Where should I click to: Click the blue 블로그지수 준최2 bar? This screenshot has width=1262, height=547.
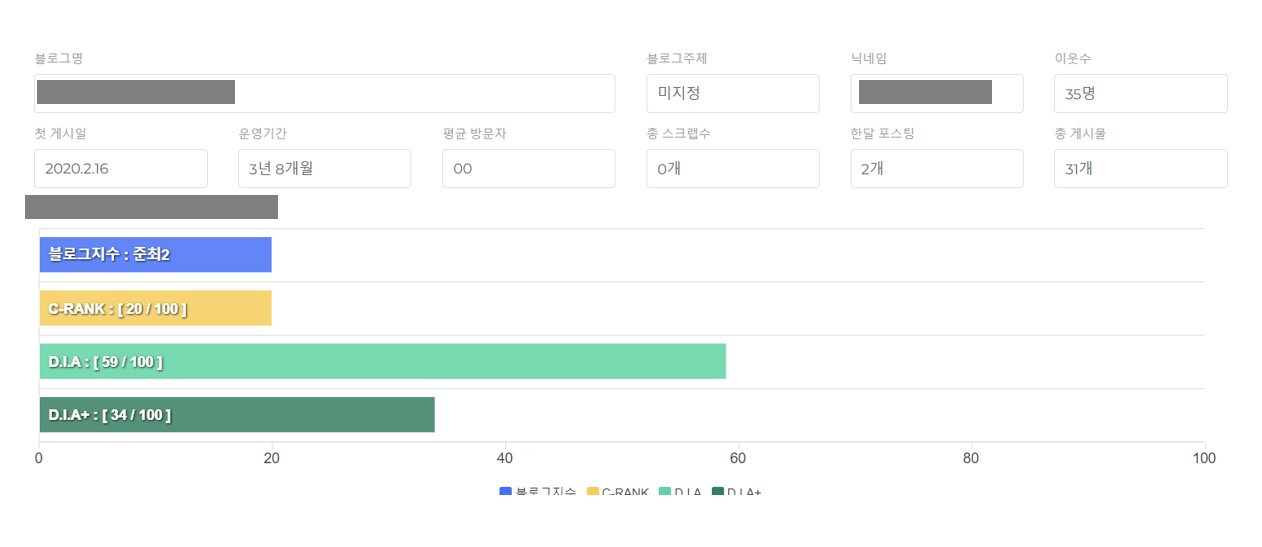click(155, 255)
